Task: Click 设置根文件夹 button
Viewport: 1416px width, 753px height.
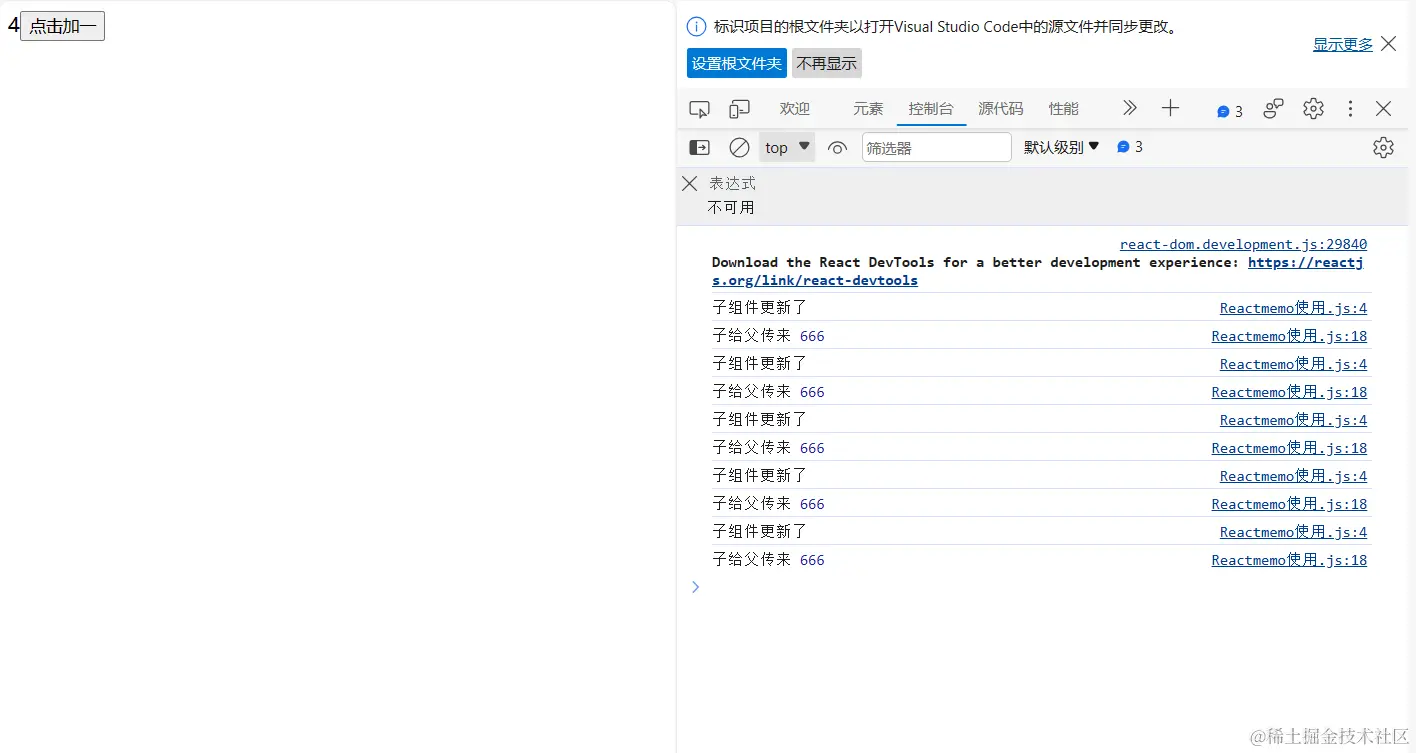Action: point(737,63)
